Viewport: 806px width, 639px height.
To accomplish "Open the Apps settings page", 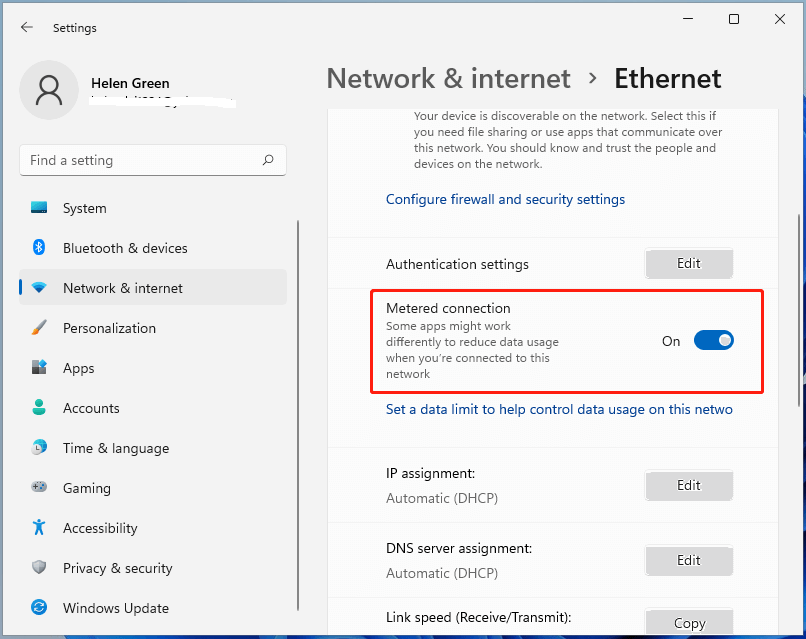I will pyautogui.click(x=153, y=368).
